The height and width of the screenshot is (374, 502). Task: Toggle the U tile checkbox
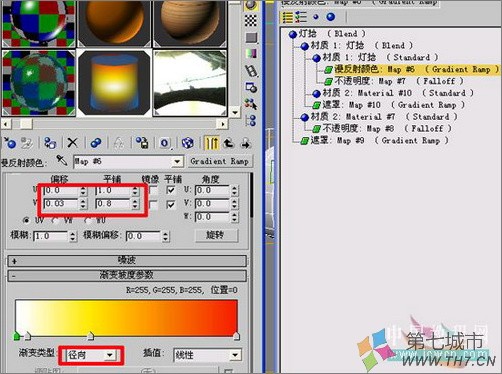pos(171,190)
